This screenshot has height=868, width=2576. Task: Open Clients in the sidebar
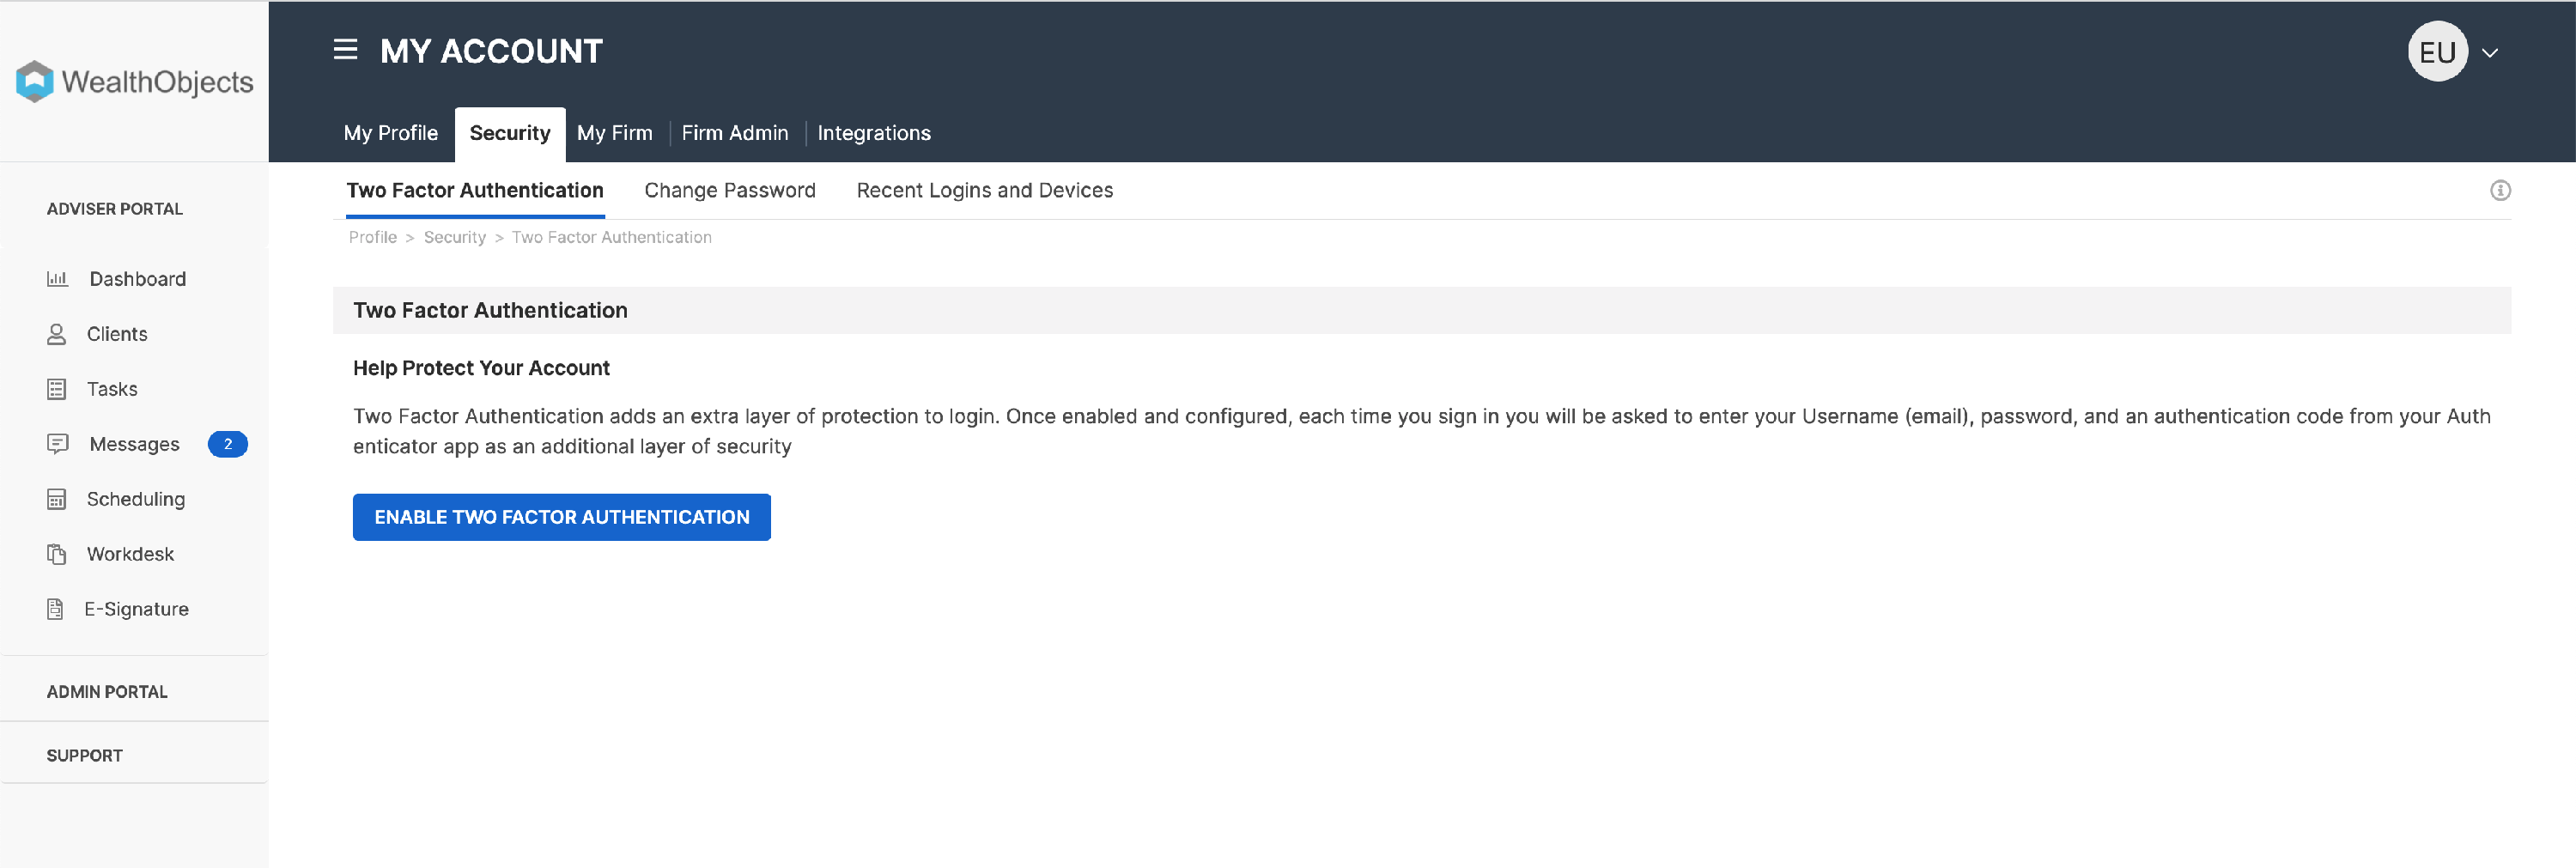[117, 334]
